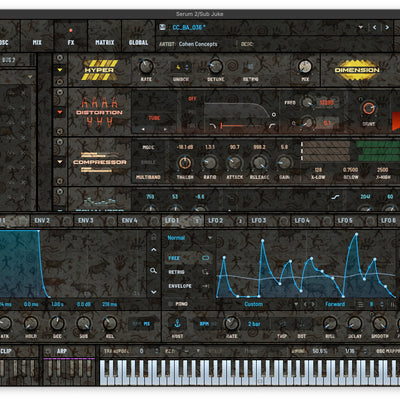The width and height of the screenshot is (400, 400).
Task: Collapse the Hyper module yellow arrow
Action: click(x=60, y=70)
